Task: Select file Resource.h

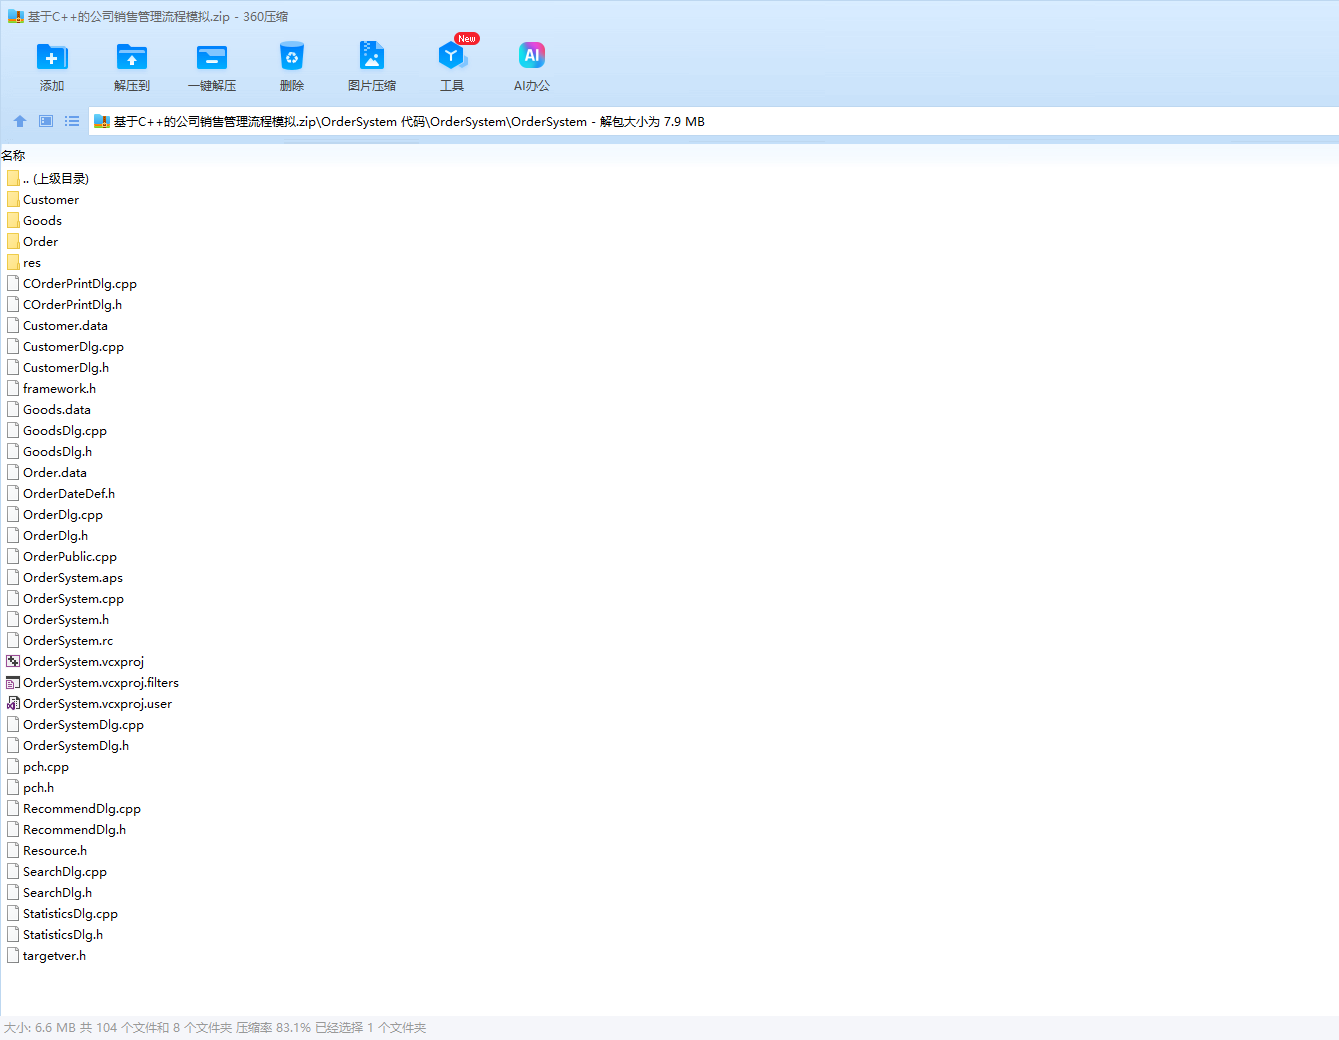Action: [47, 850]
